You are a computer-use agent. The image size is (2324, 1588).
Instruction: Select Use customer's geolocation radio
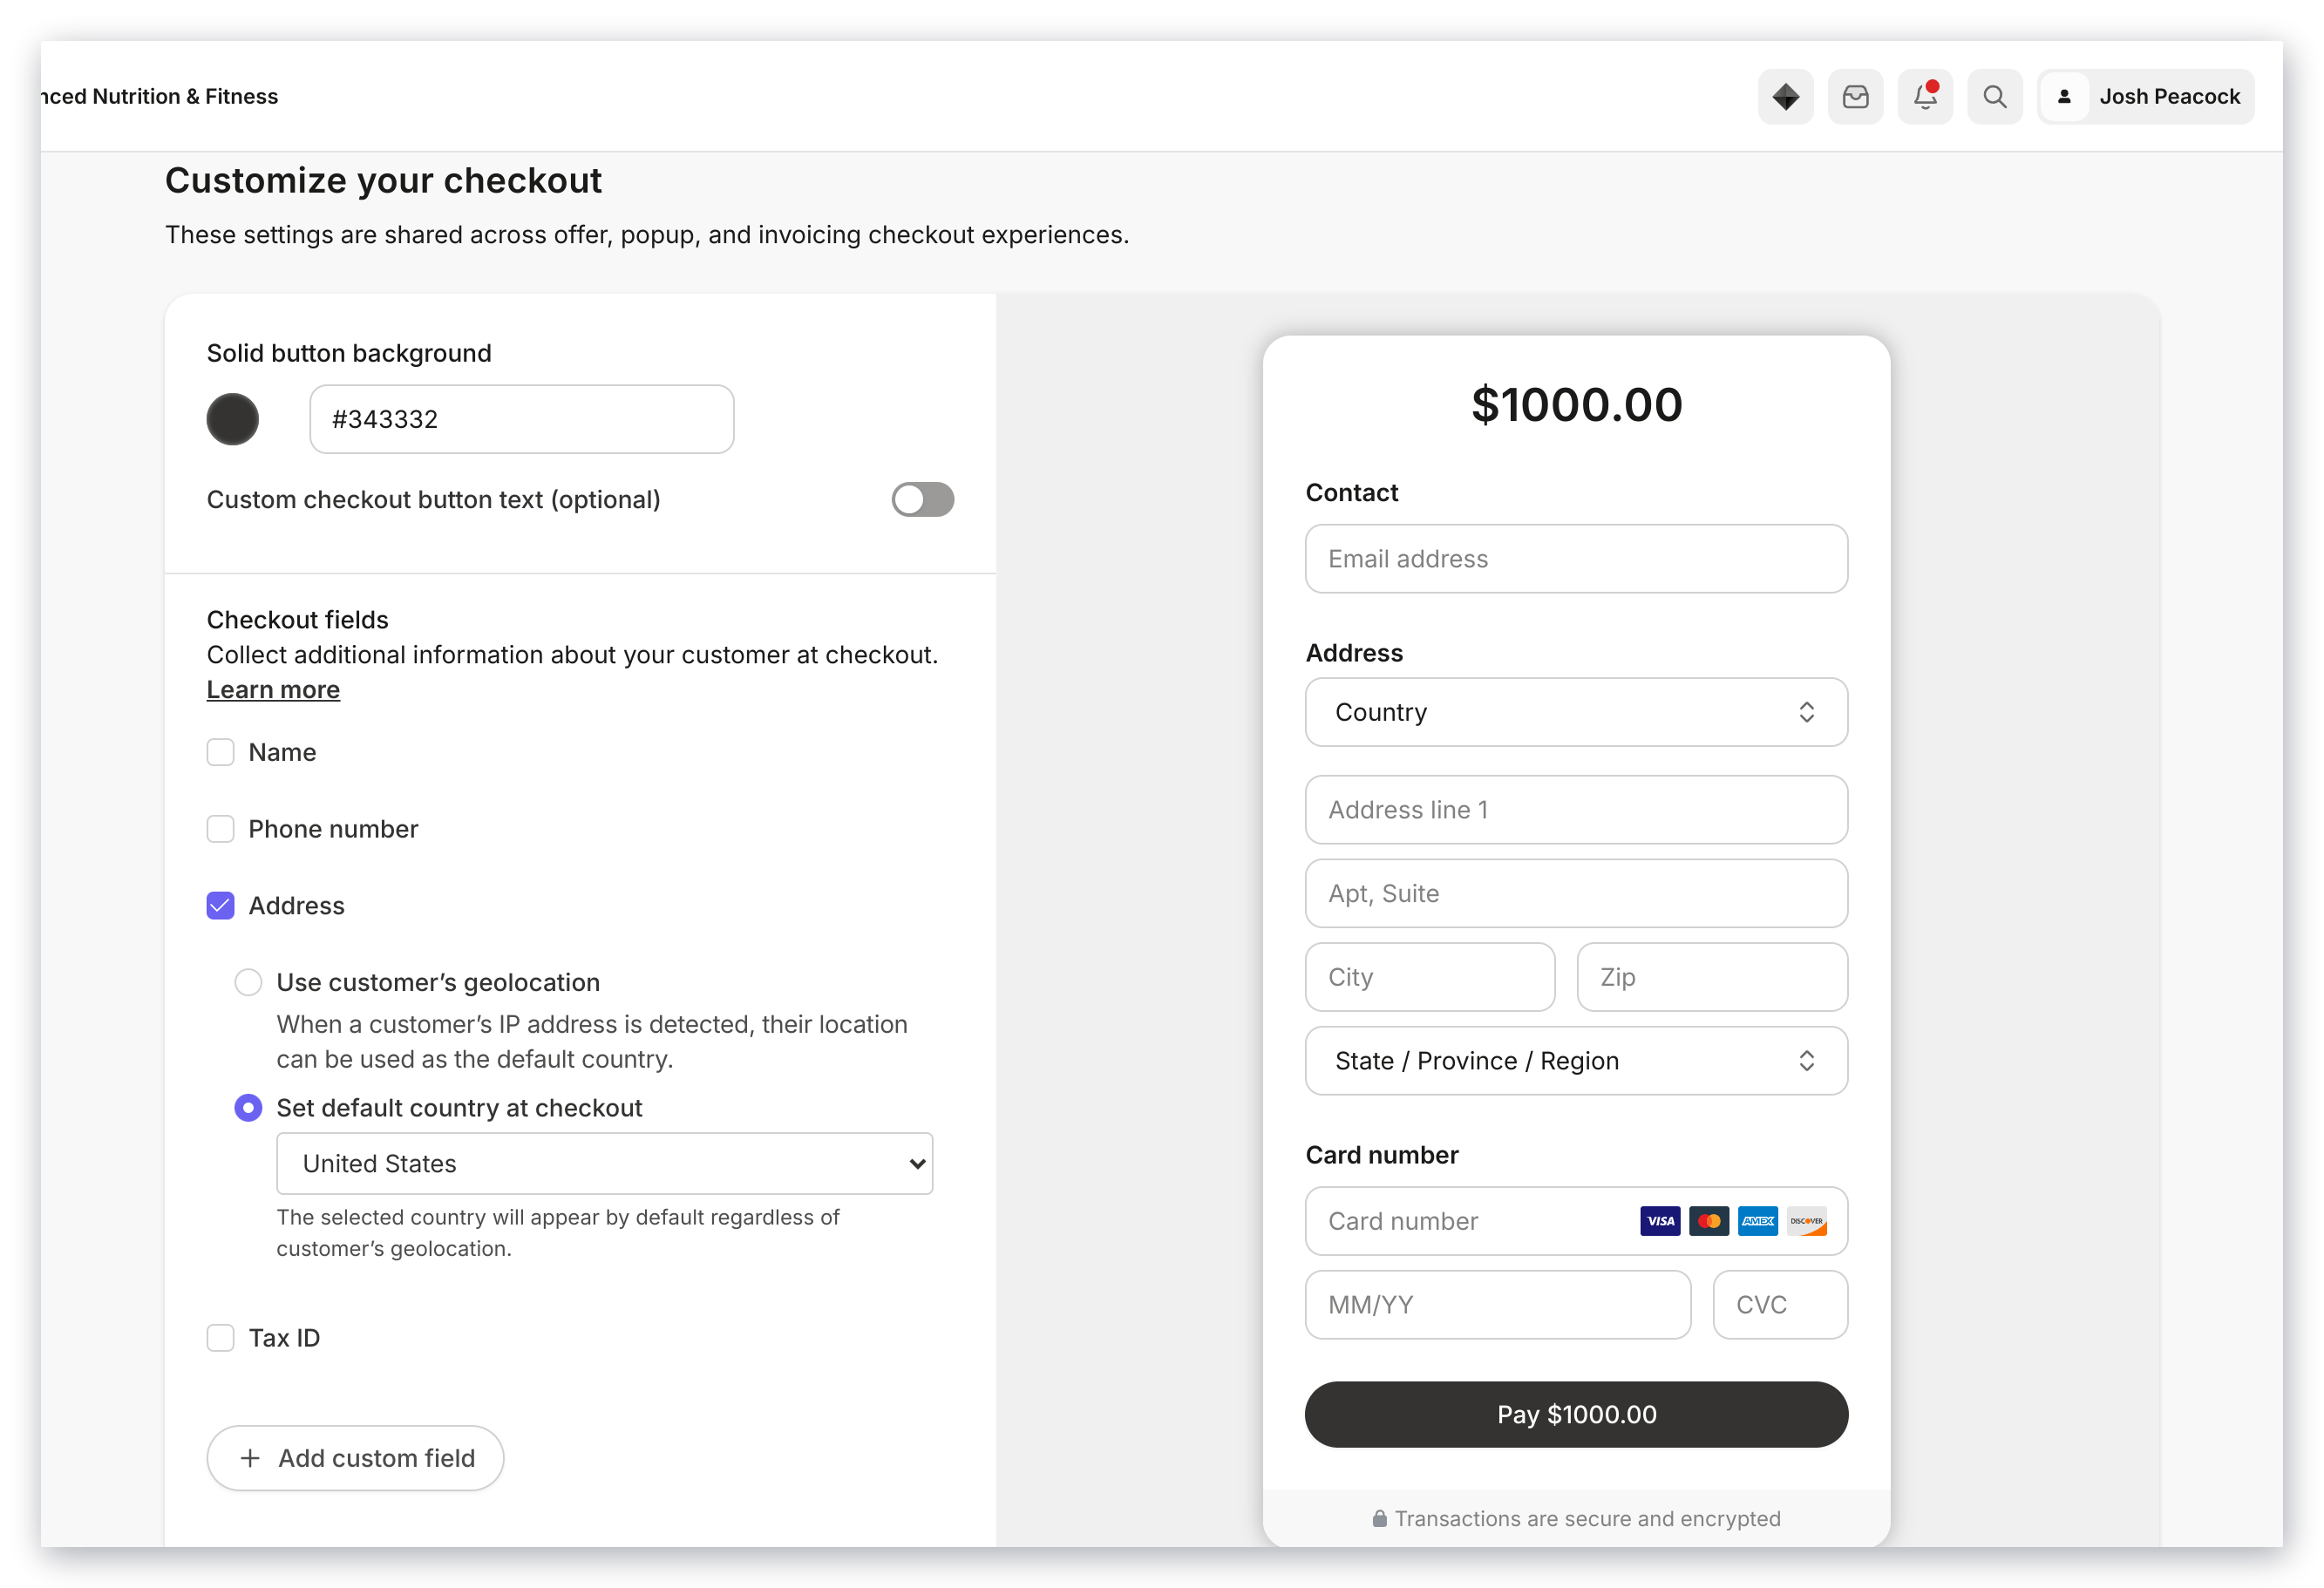[248, 983]
